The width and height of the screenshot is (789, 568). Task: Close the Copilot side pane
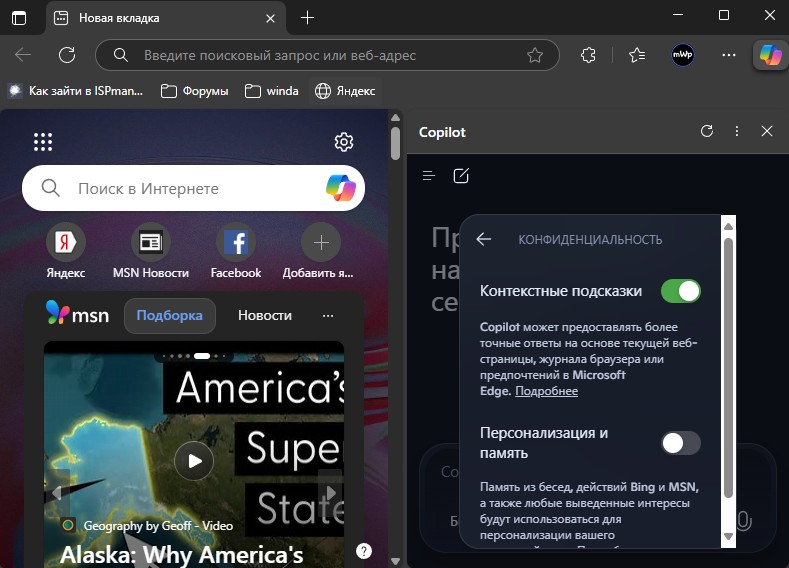tap(767, 131)
